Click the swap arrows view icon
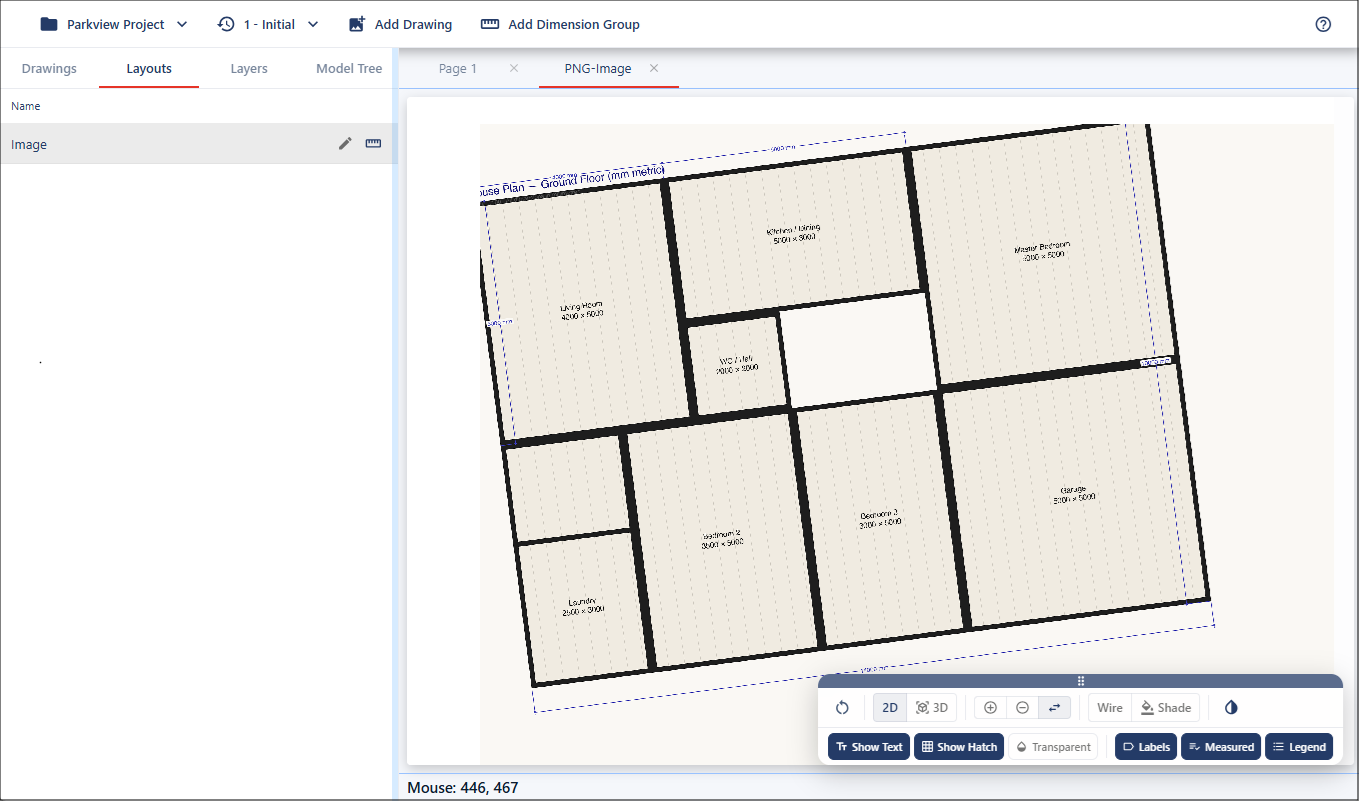1359x801 pixels. tap(1054, 707)
